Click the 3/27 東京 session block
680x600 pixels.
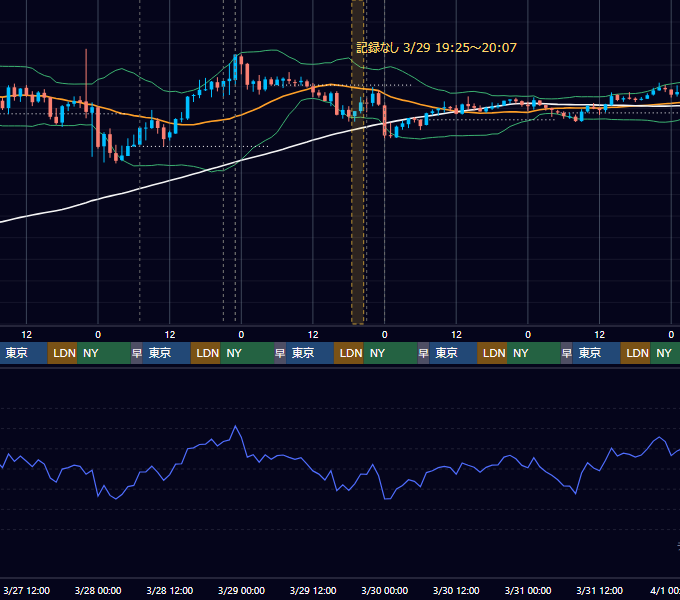click(23, 353)
